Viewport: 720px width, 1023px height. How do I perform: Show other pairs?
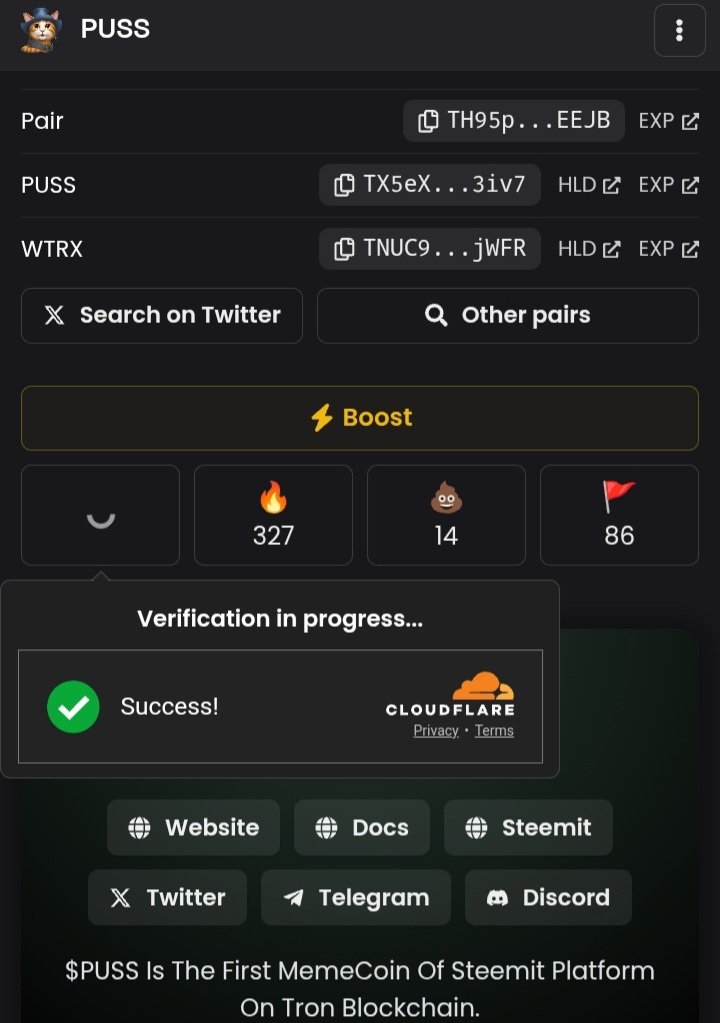[x=508, y=316]
